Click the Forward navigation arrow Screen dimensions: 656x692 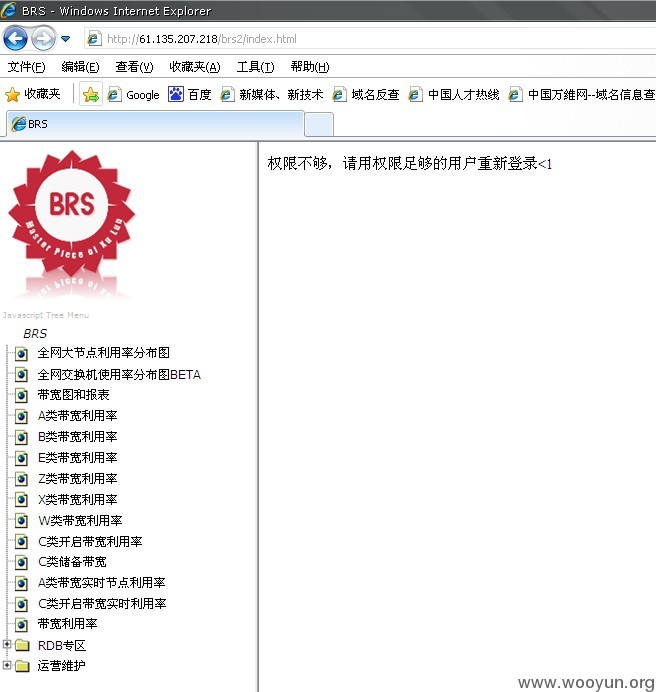(x=43, y=39)
